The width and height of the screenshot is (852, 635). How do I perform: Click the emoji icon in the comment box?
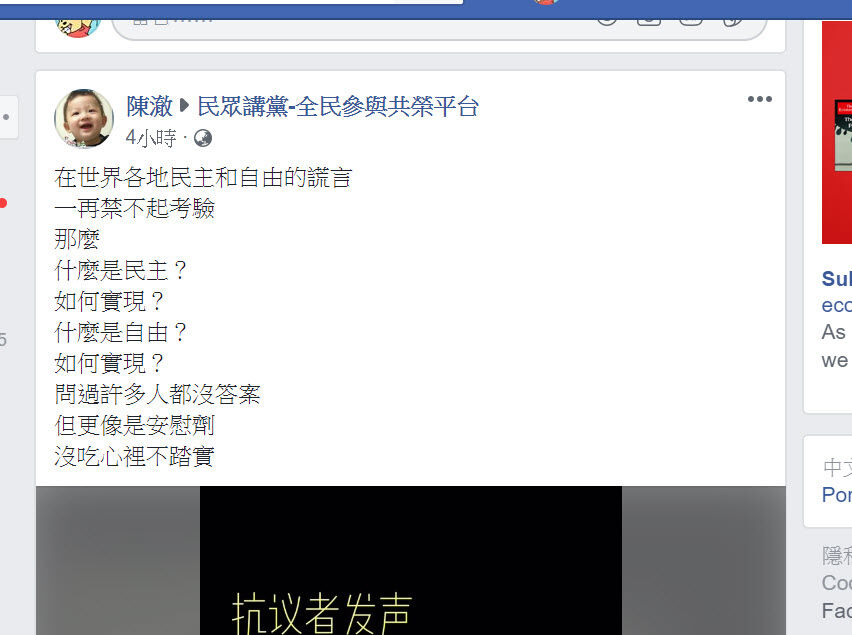[607, 21]
